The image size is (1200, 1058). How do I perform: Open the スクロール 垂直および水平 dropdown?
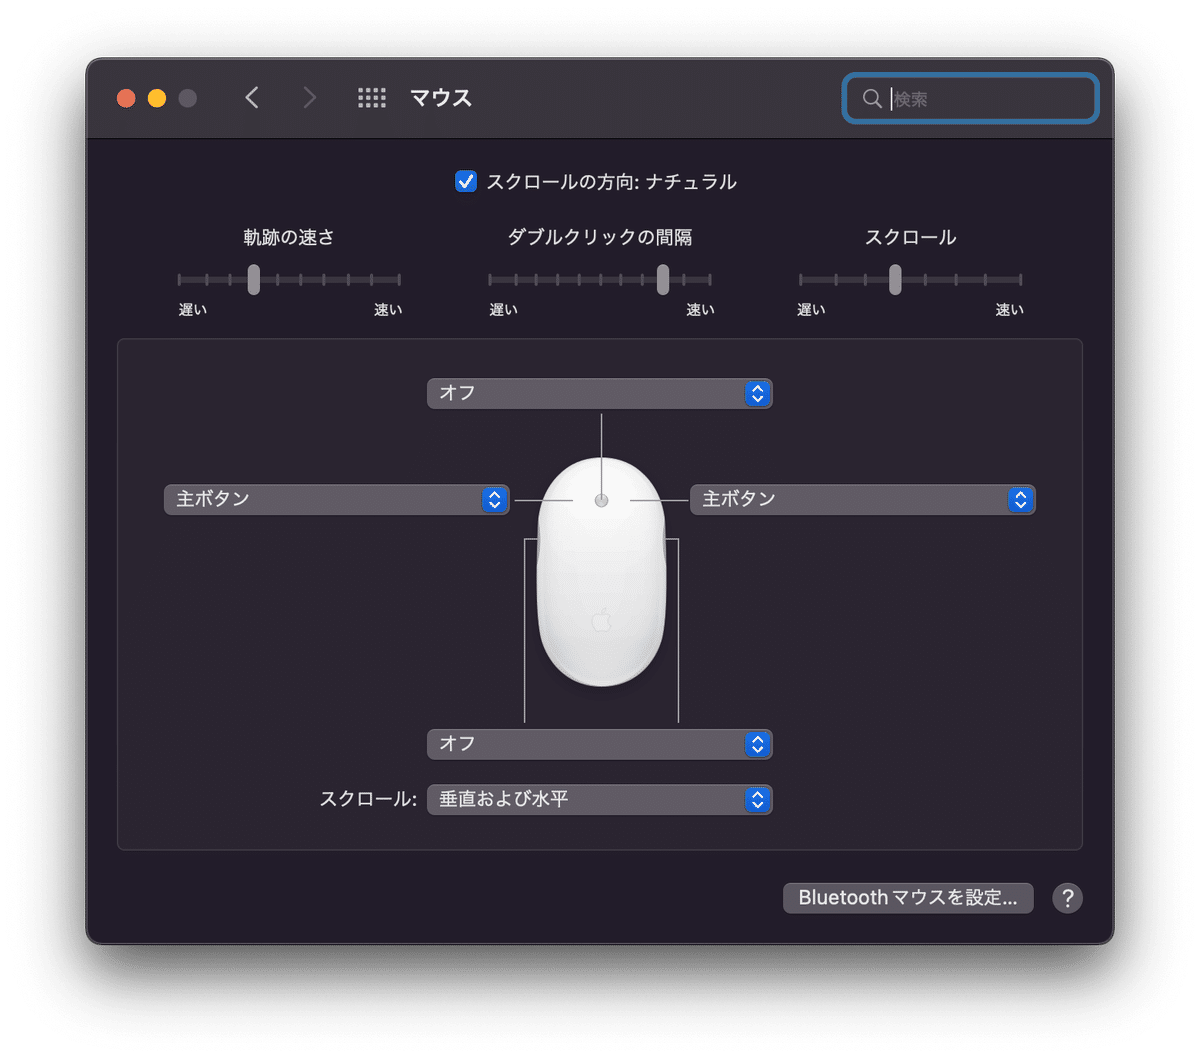click(600, 799)
